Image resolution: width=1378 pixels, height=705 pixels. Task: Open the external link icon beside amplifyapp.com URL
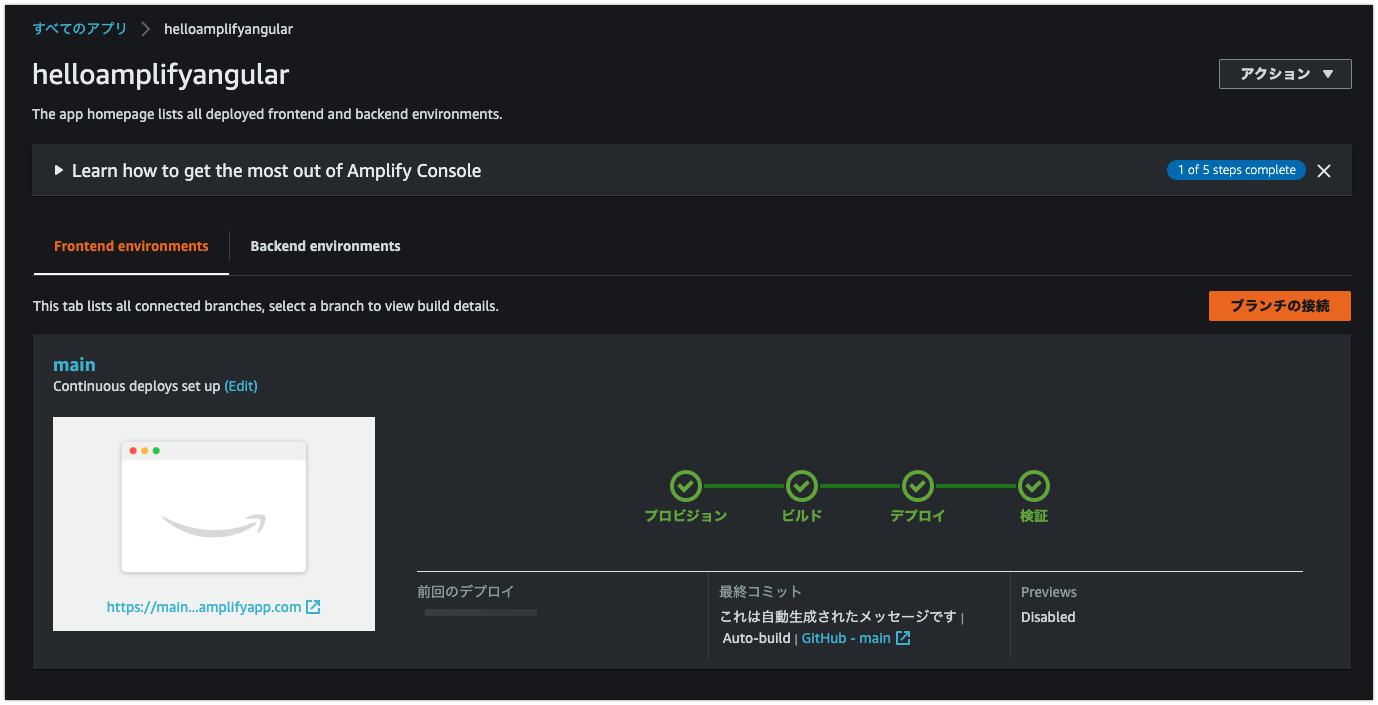[313, 605]
